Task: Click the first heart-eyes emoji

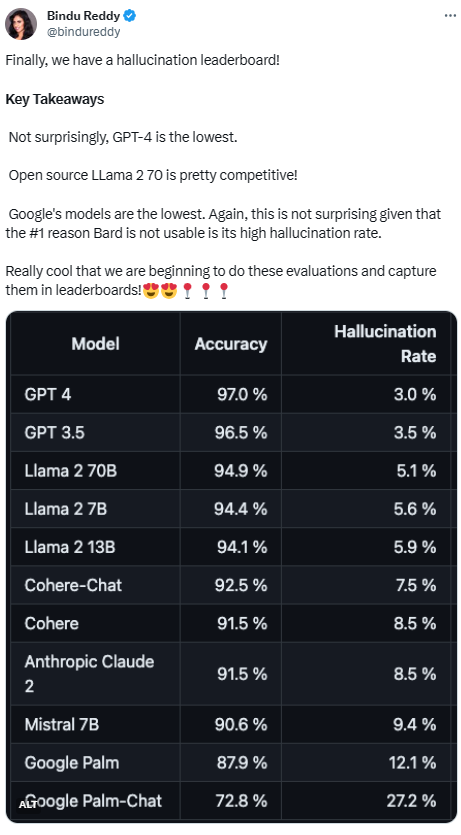Action: pos(151,290)
